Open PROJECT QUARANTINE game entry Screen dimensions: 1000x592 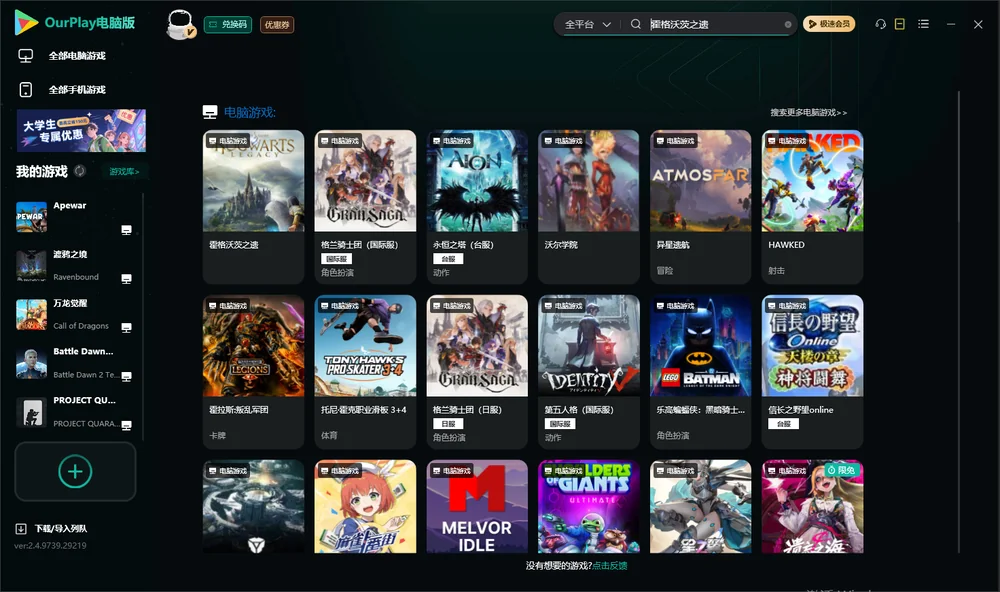pos(75,412)
